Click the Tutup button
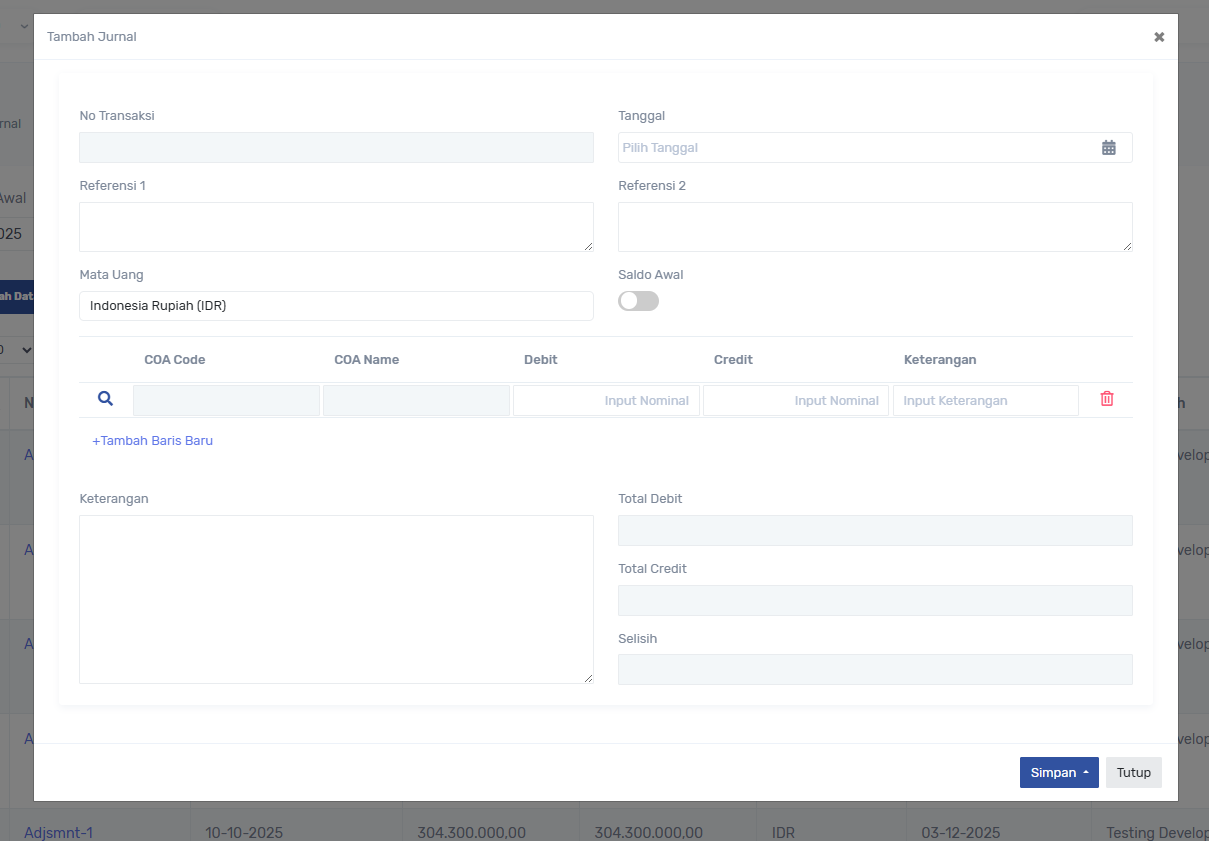This screenshot has width=1209, height=841. tap(1133, 773)
